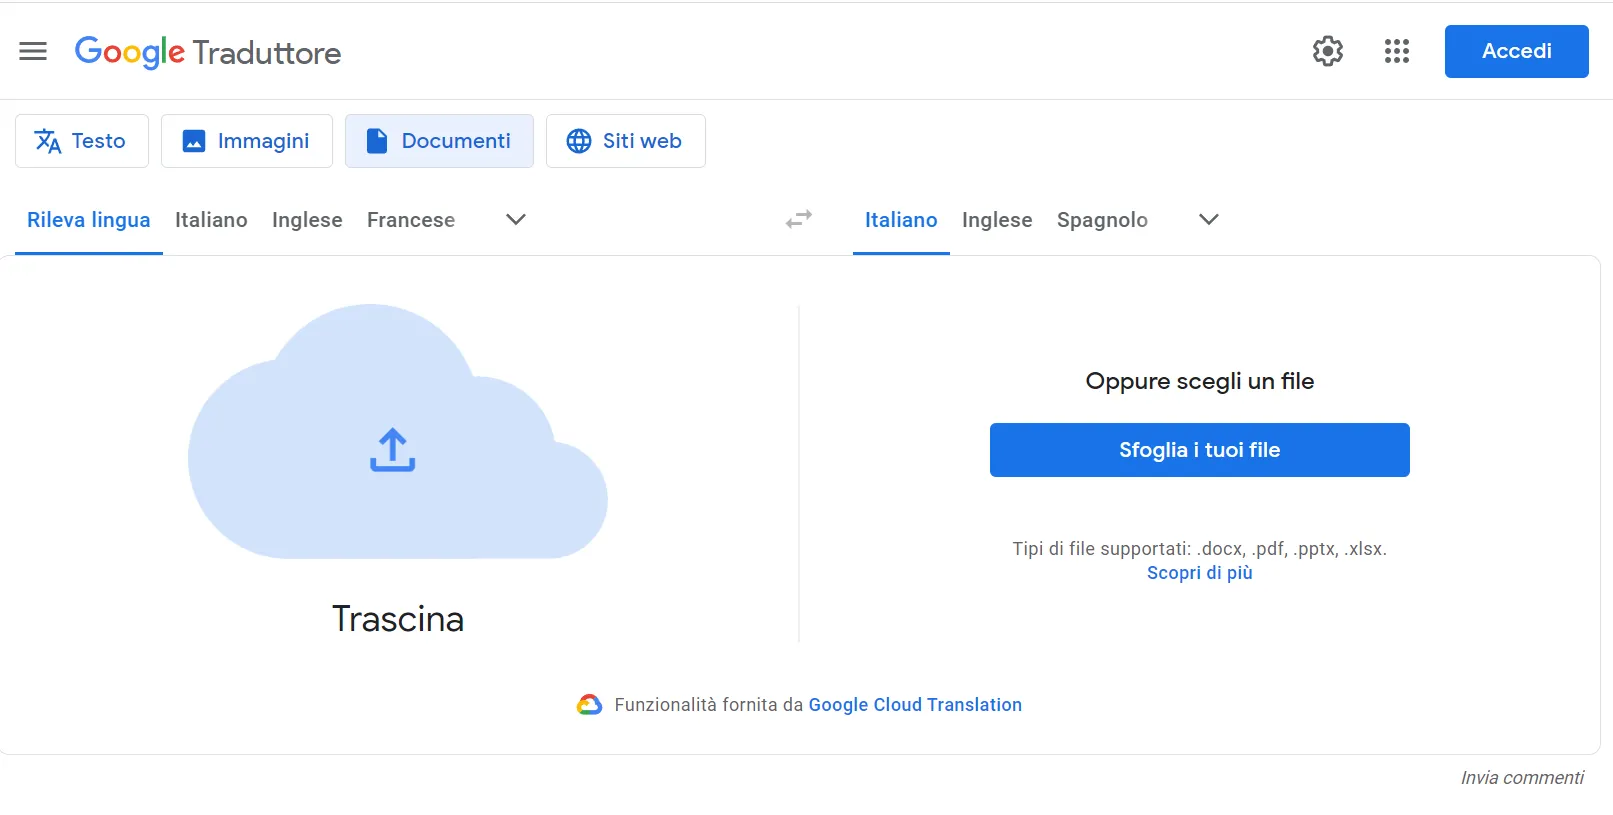The image size is (1613, 815).
Task: Choose Francese as source language
Action: click(x=411, y=220)
